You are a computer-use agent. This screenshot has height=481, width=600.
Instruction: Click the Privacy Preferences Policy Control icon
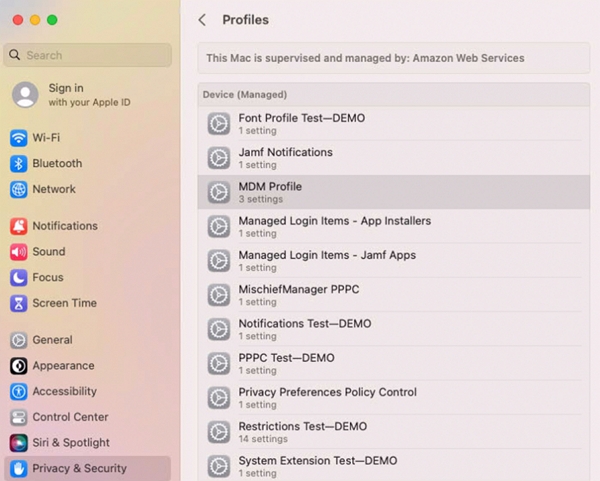(219, 398)
